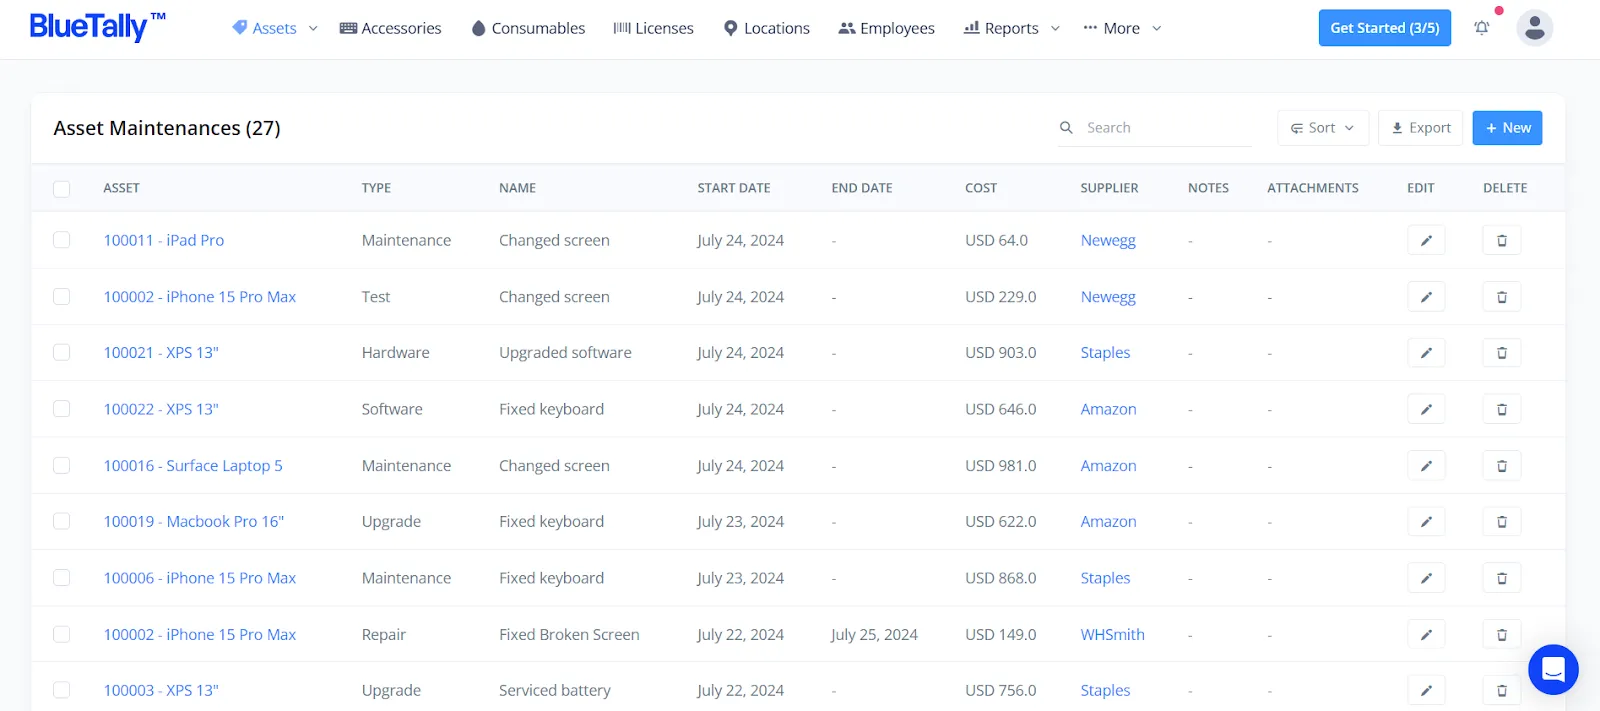The image size is (1600, 711).
Task: Go to Locations
Action: pyautogui.click(x=766, y=28)
